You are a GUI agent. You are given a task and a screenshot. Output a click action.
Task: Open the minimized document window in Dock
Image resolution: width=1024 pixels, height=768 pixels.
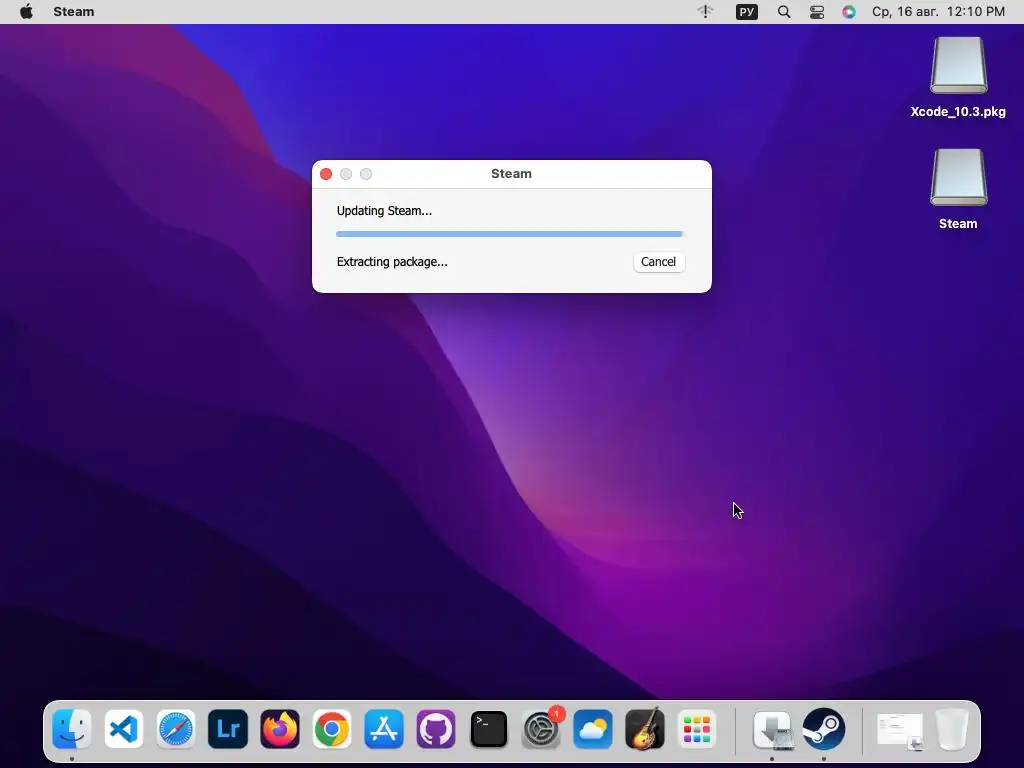(900, 730)
